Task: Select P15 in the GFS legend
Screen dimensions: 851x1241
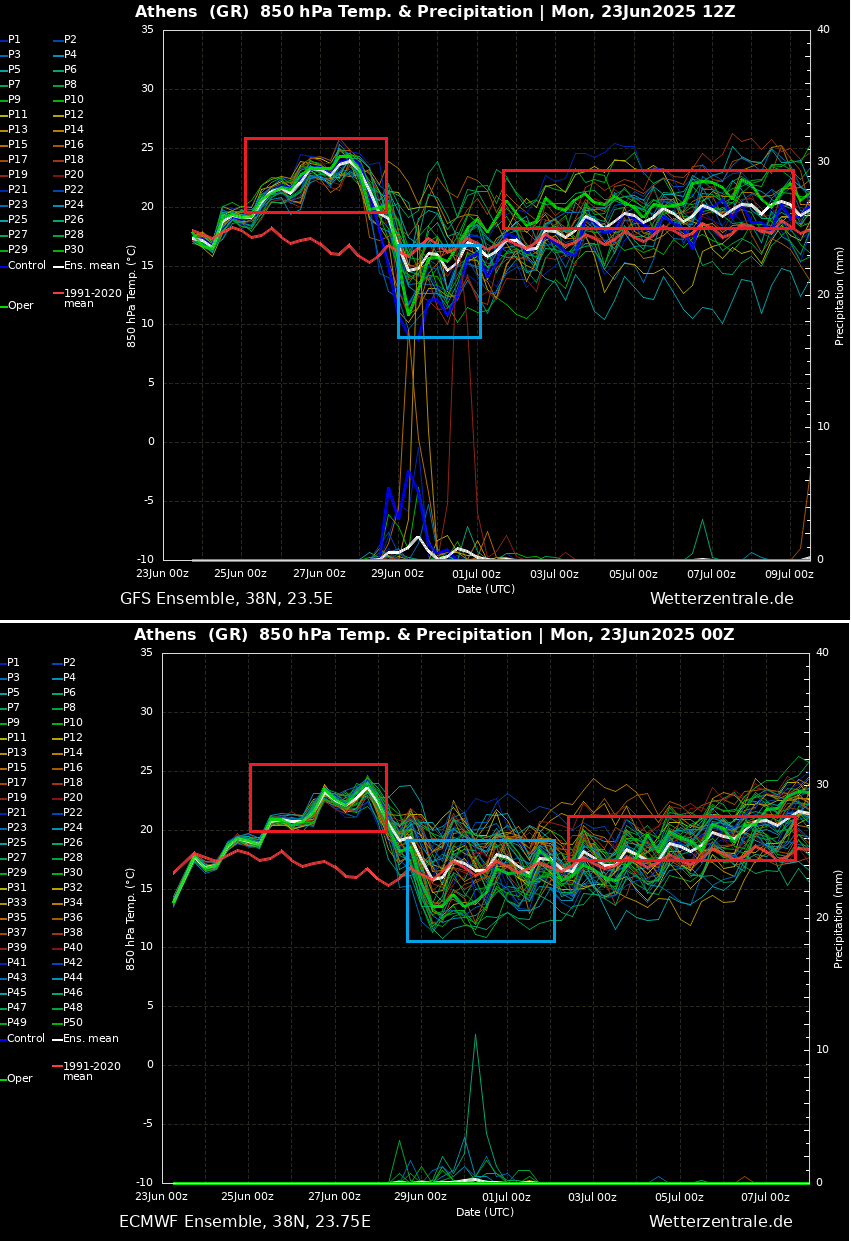Action: (x=18, y=145)
